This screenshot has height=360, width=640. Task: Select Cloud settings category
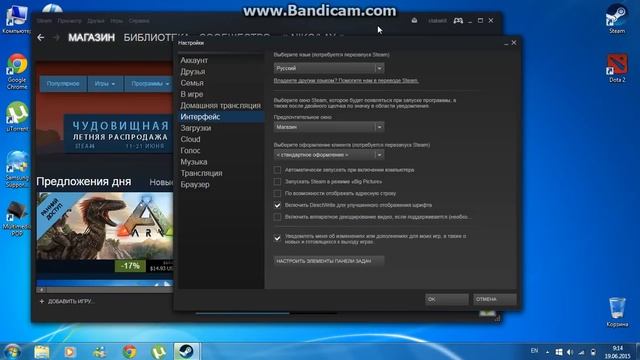click(x=190, y=139)
